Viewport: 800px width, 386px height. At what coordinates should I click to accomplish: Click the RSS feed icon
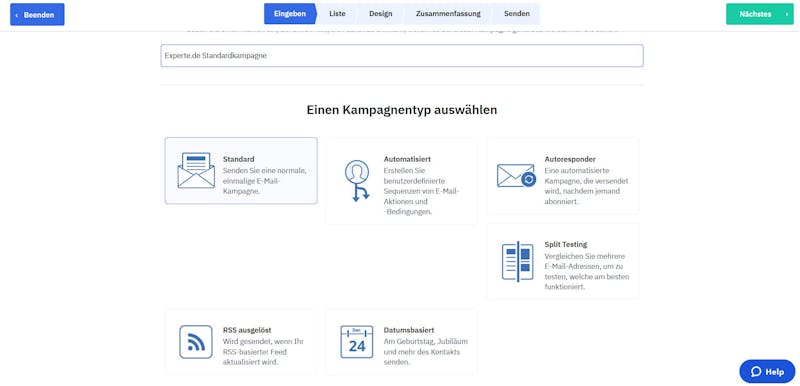coord(196,342)
